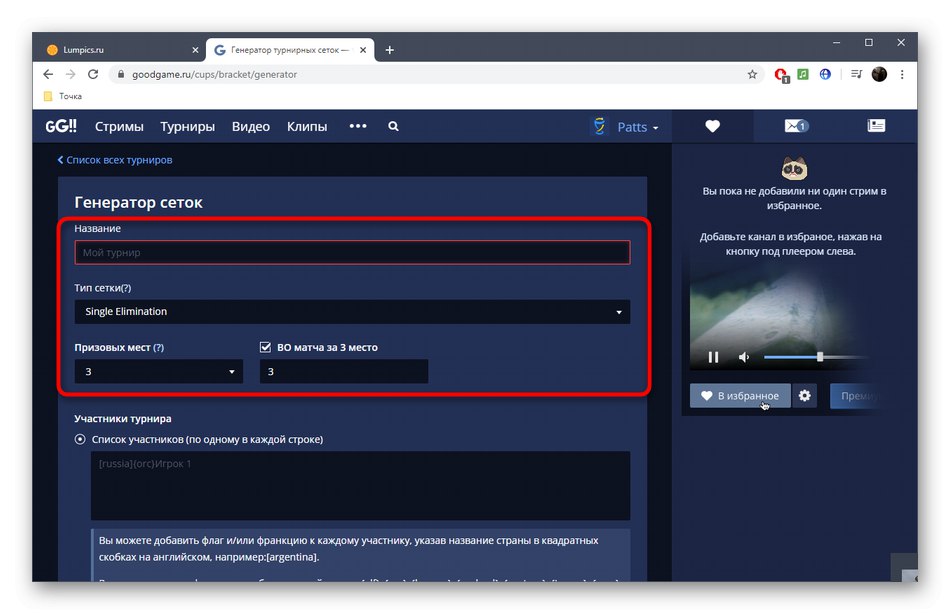The image size is (950, 614).
Task: Click the ВО матча за 3 место value field
Action: [x=344, y=371]
